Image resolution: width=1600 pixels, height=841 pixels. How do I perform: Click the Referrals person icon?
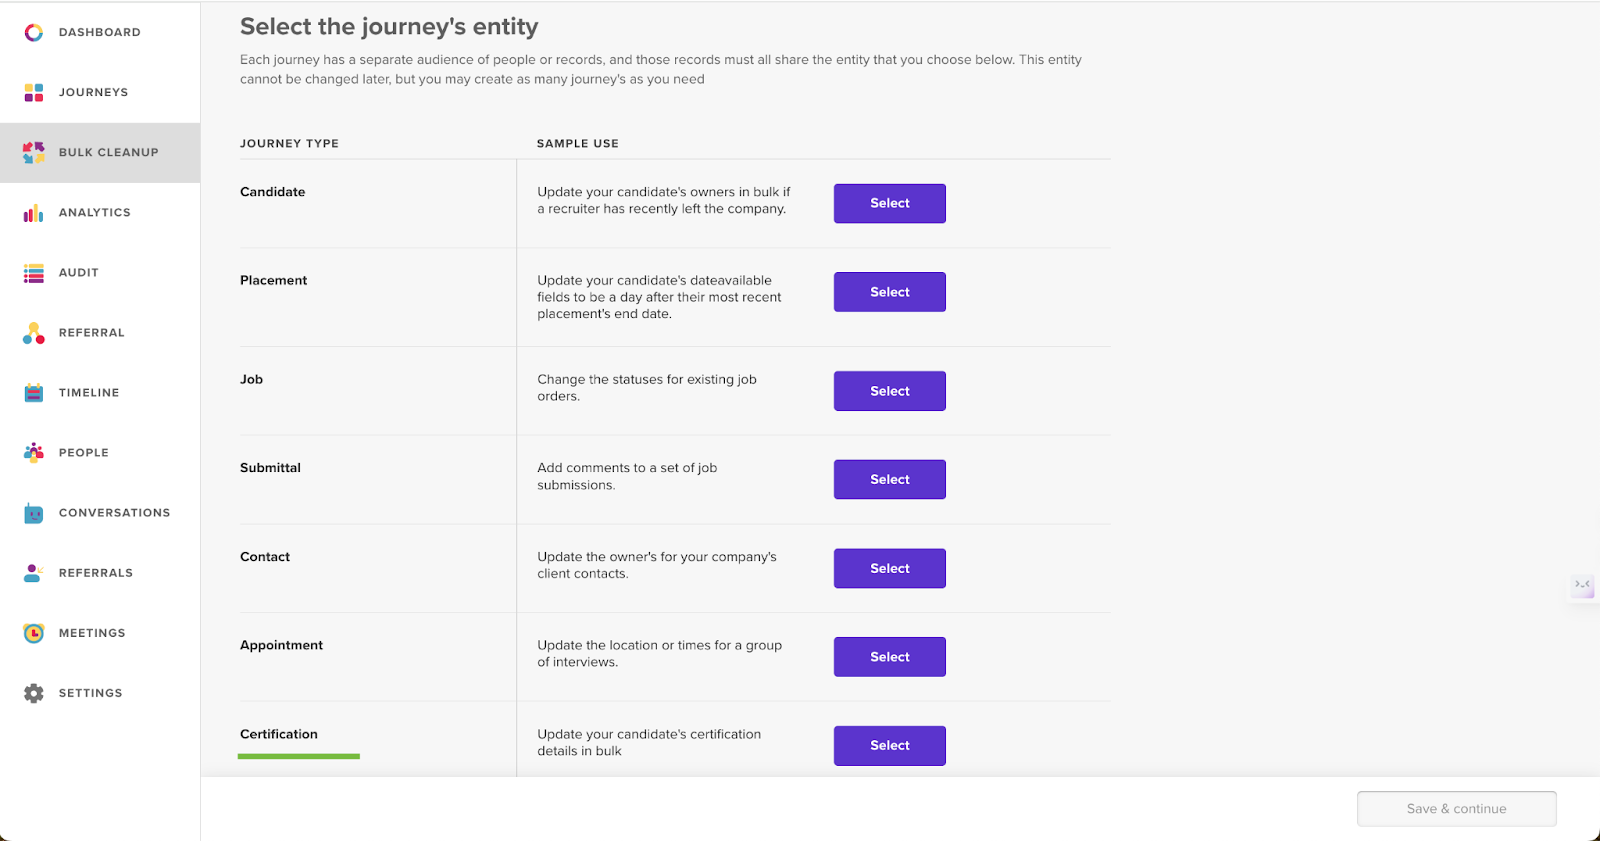coord(34,573)
